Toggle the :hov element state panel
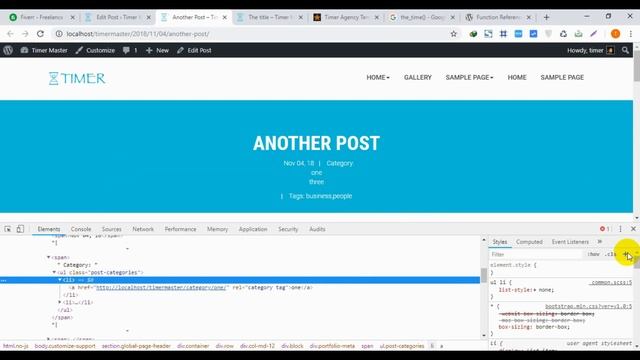This screenshot has width=640, height=360. (x=593, y=254)
